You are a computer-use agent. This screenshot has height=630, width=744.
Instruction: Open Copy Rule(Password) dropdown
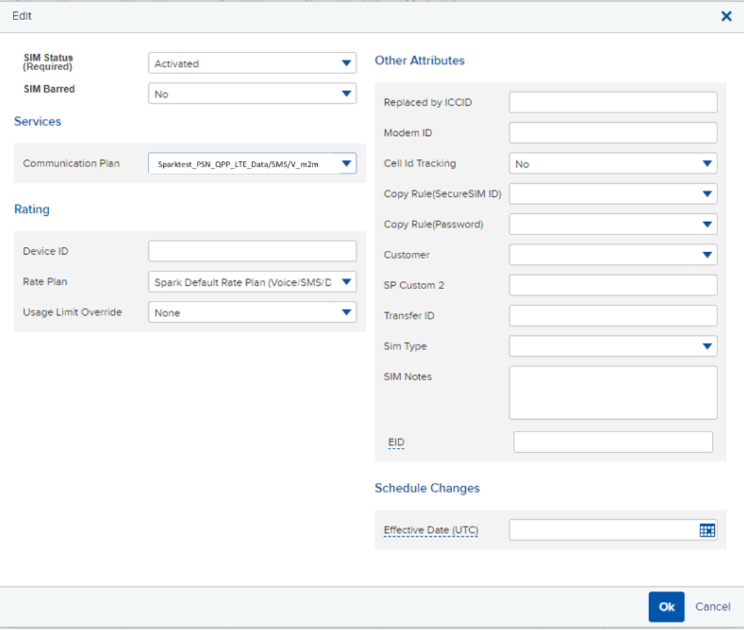[612, 224]
